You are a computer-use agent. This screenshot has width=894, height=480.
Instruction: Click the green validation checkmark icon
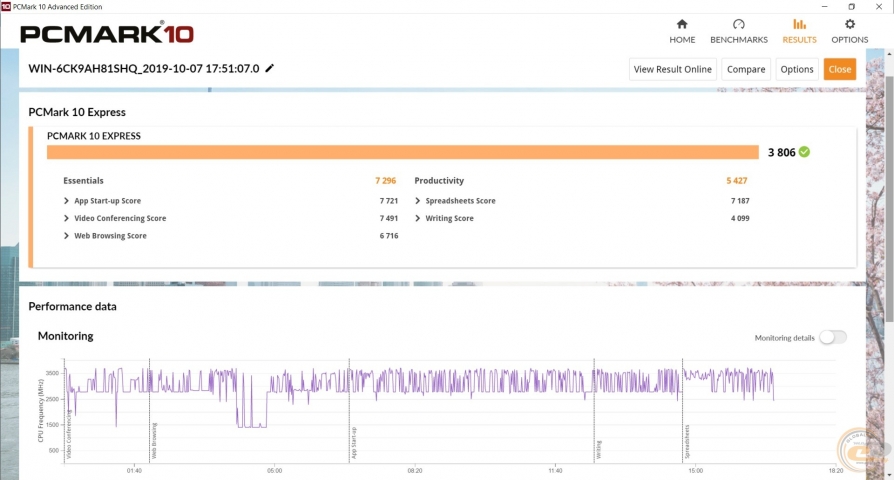[x=804, y=152]
